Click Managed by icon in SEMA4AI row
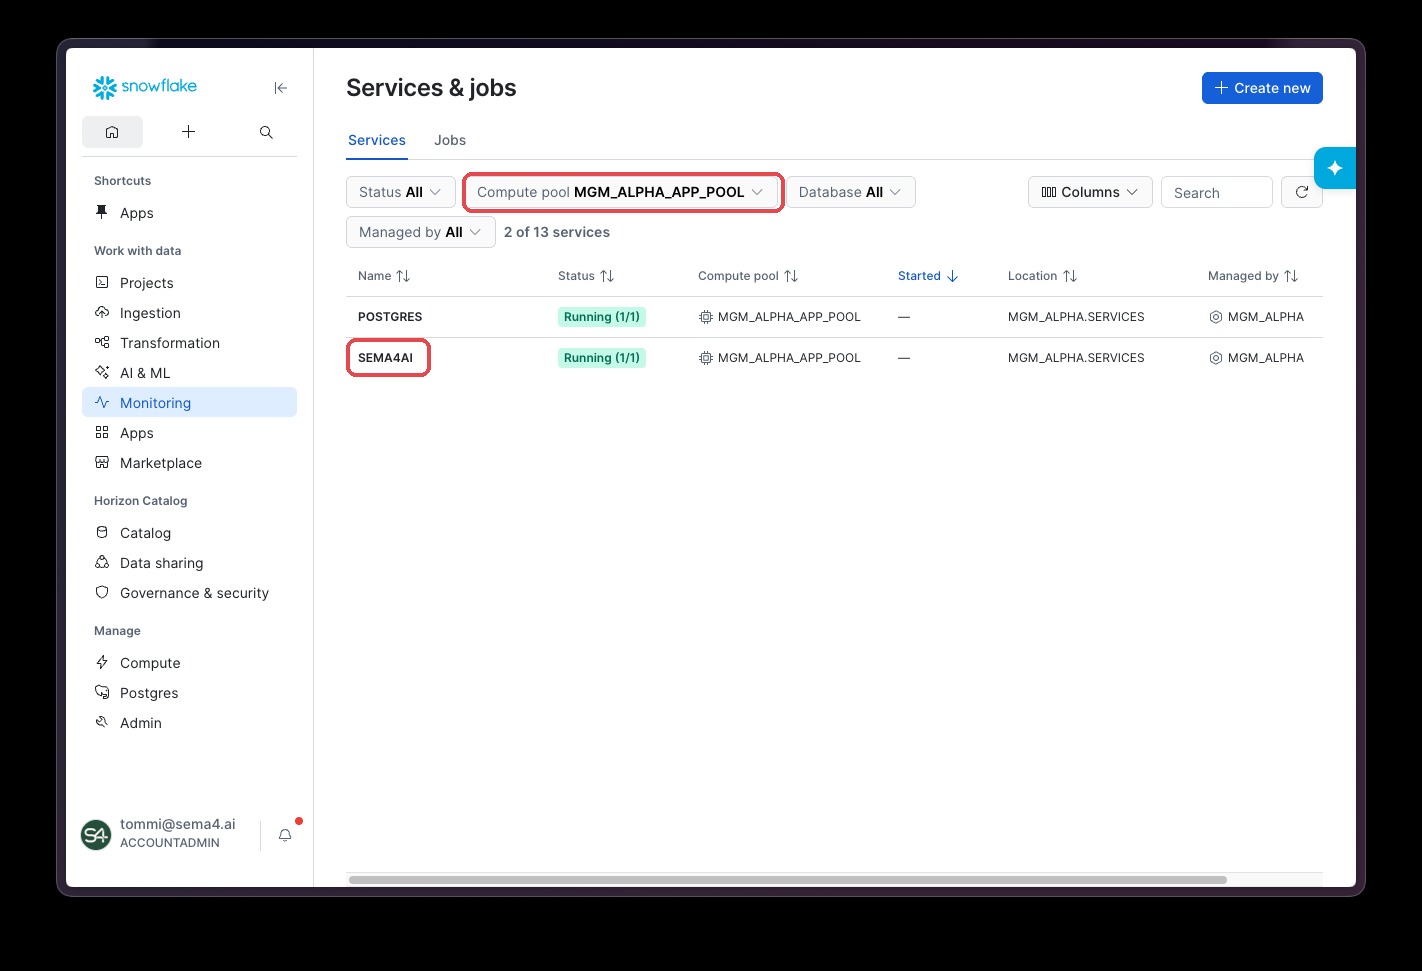Image resolution: width=1422 pixels, height=971 pixels. [1216, 358]
